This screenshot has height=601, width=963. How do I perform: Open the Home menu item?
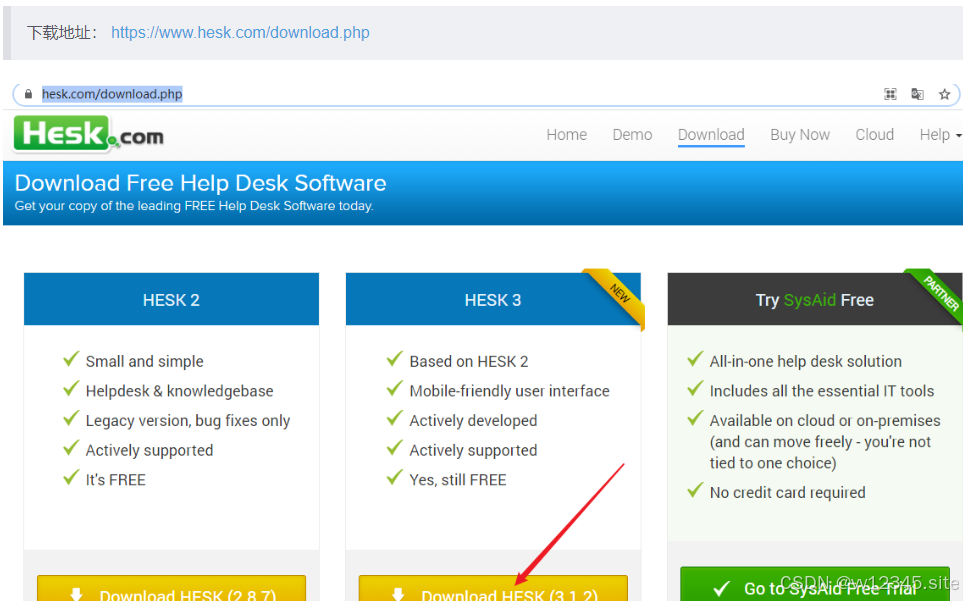566,134
